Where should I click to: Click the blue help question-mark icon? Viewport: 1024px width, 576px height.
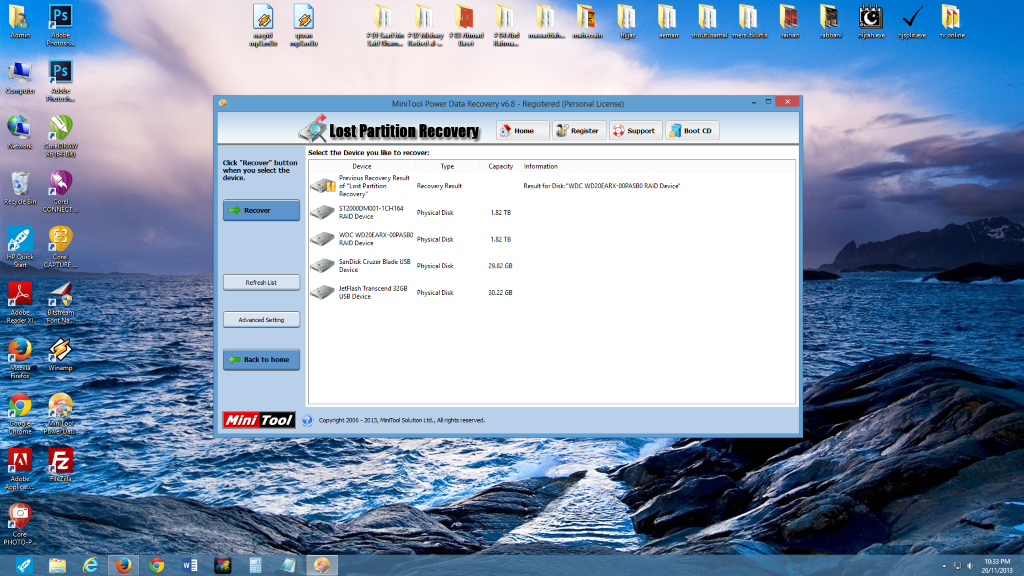[307, 421]
